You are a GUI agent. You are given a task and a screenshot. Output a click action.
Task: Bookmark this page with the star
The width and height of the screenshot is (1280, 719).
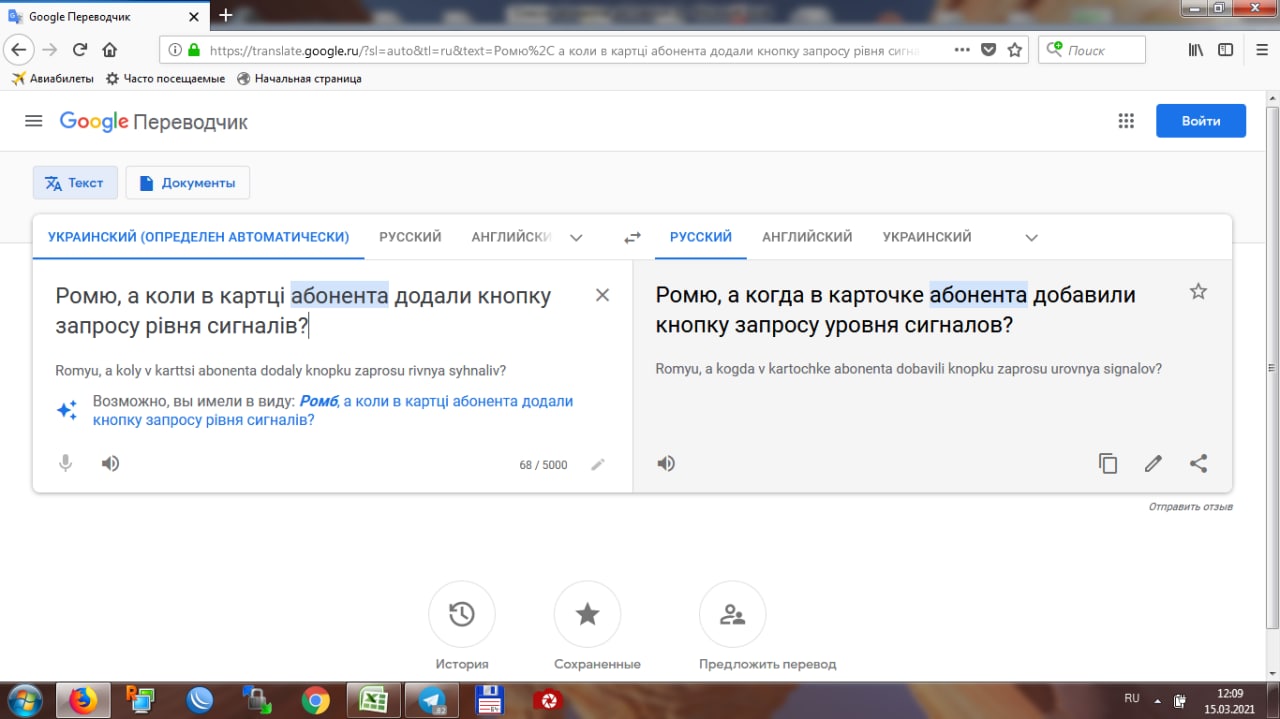point(1014,50)
